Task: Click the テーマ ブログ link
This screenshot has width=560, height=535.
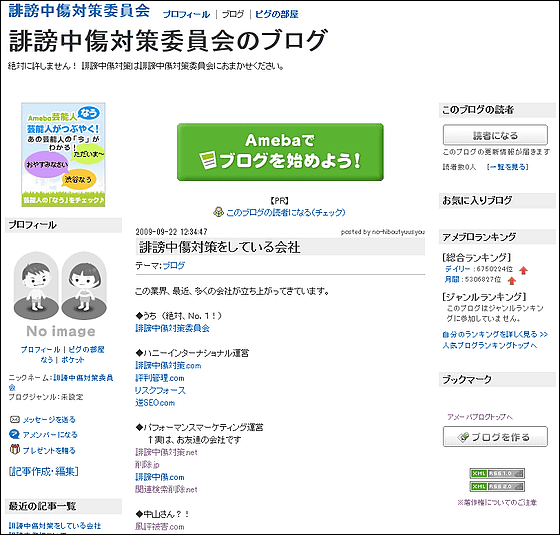Action: pyautogui.click(x=174, y=265)
